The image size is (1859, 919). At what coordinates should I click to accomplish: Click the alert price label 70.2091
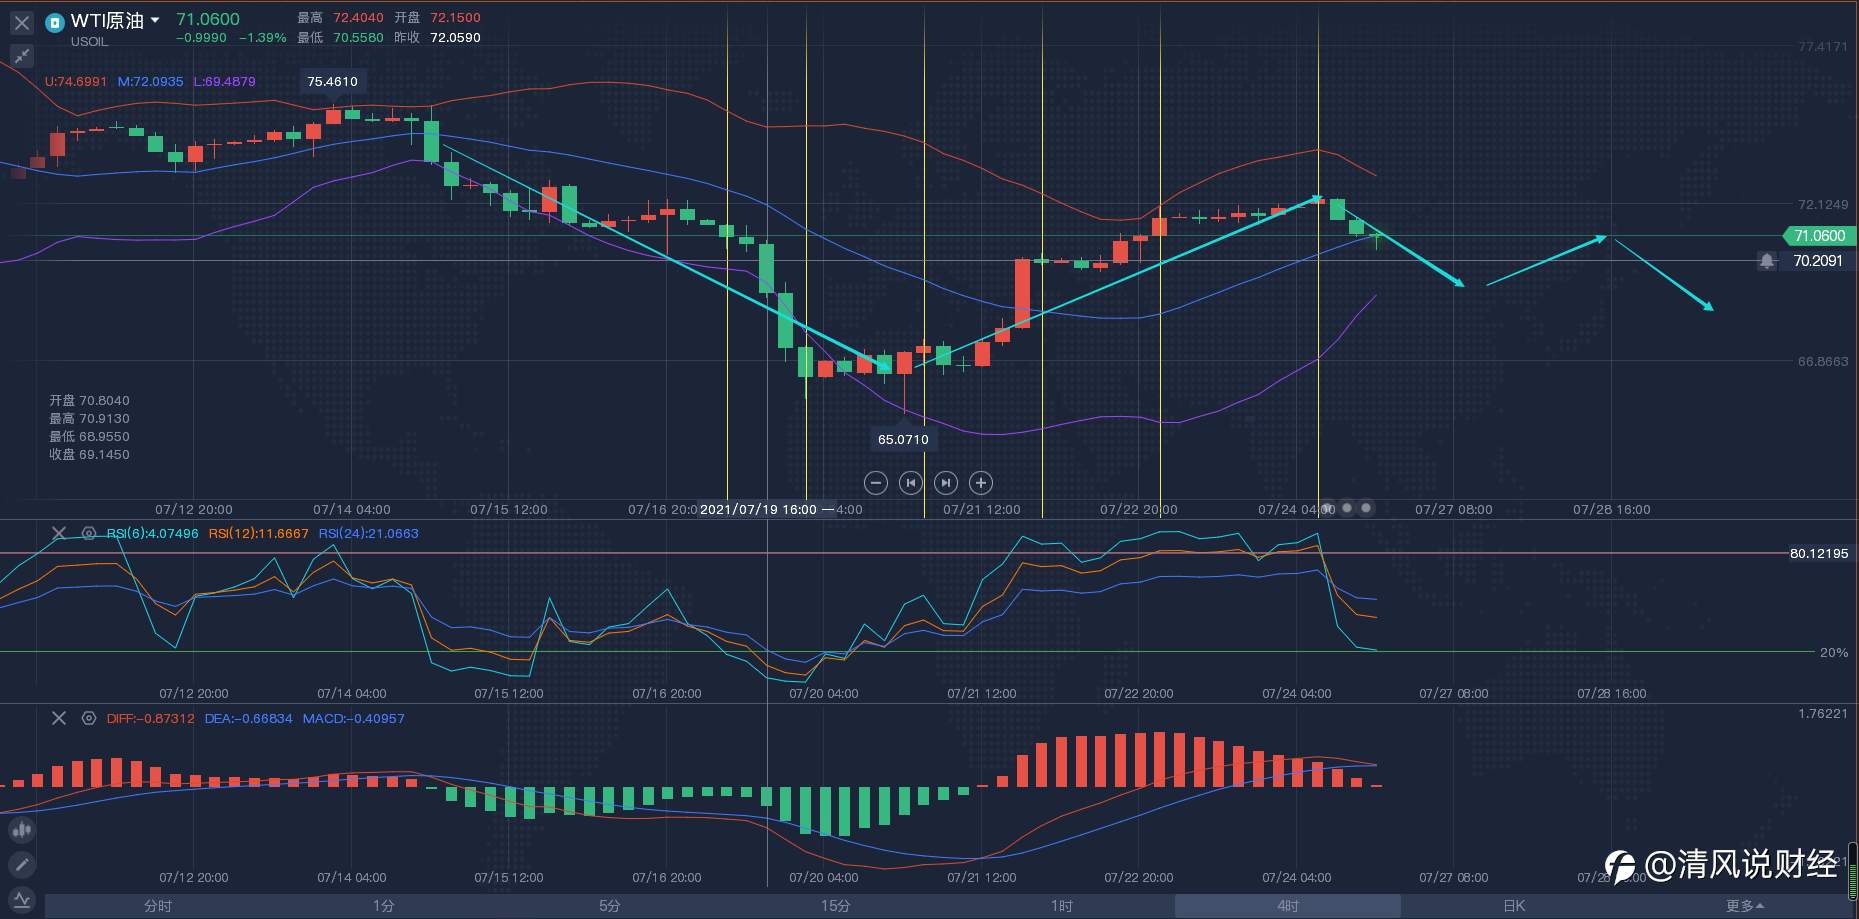[1818, 261]
